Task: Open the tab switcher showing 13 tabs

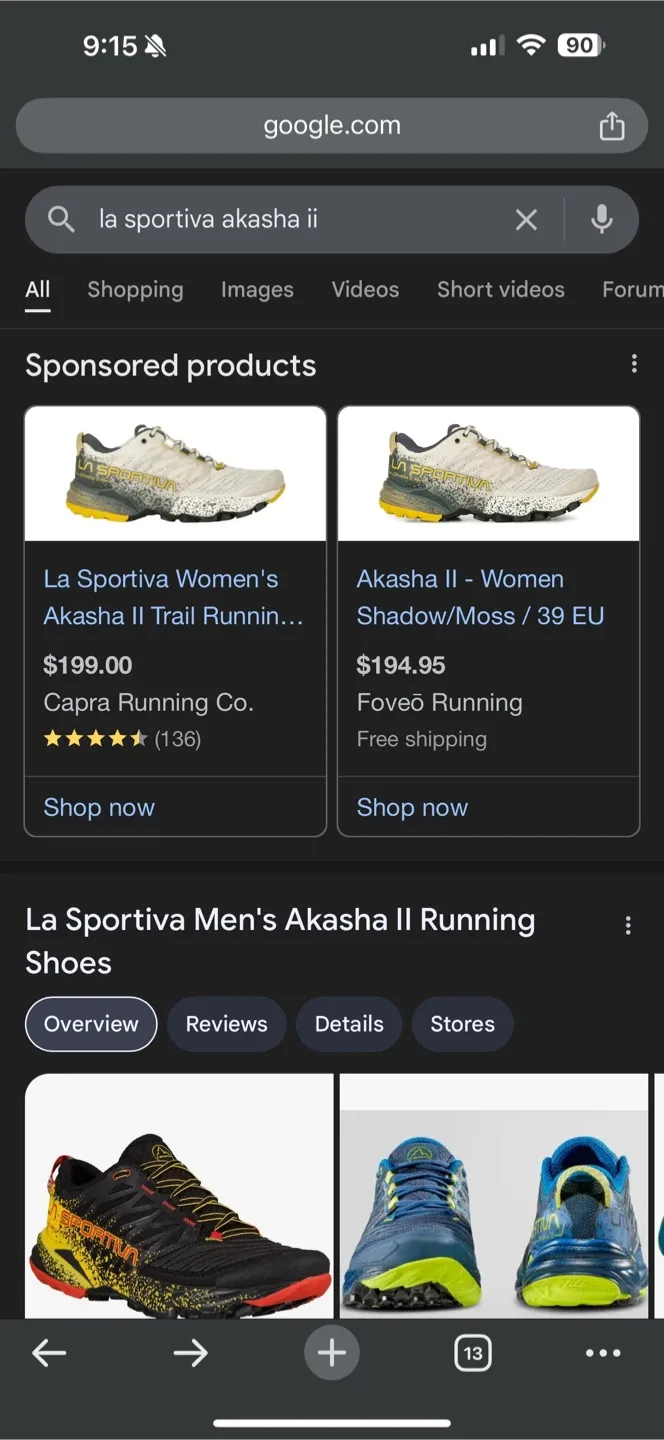Action: (472, 1352)
